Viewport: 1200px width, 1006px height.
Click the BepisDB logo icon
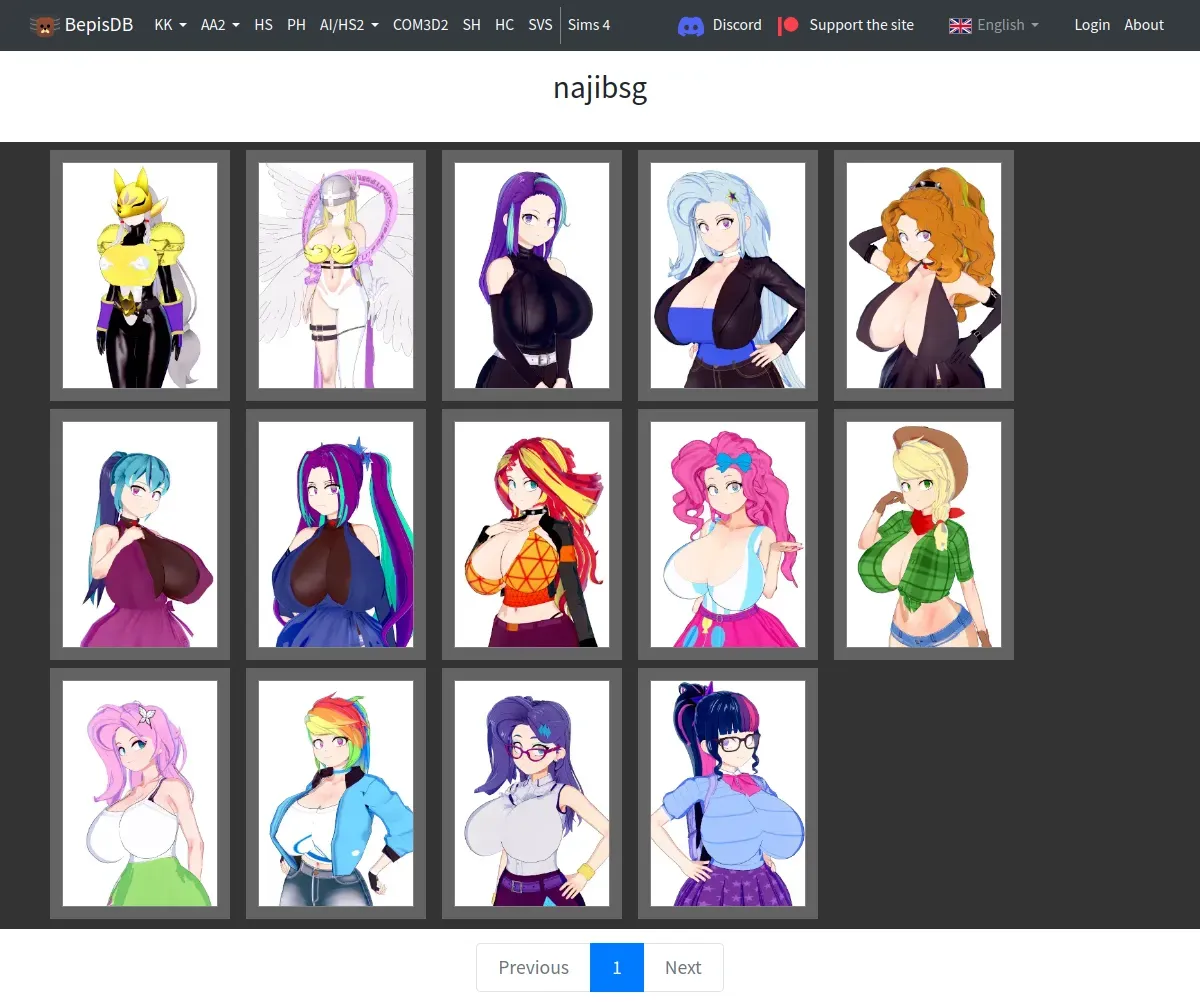click(x=44, y=25)
